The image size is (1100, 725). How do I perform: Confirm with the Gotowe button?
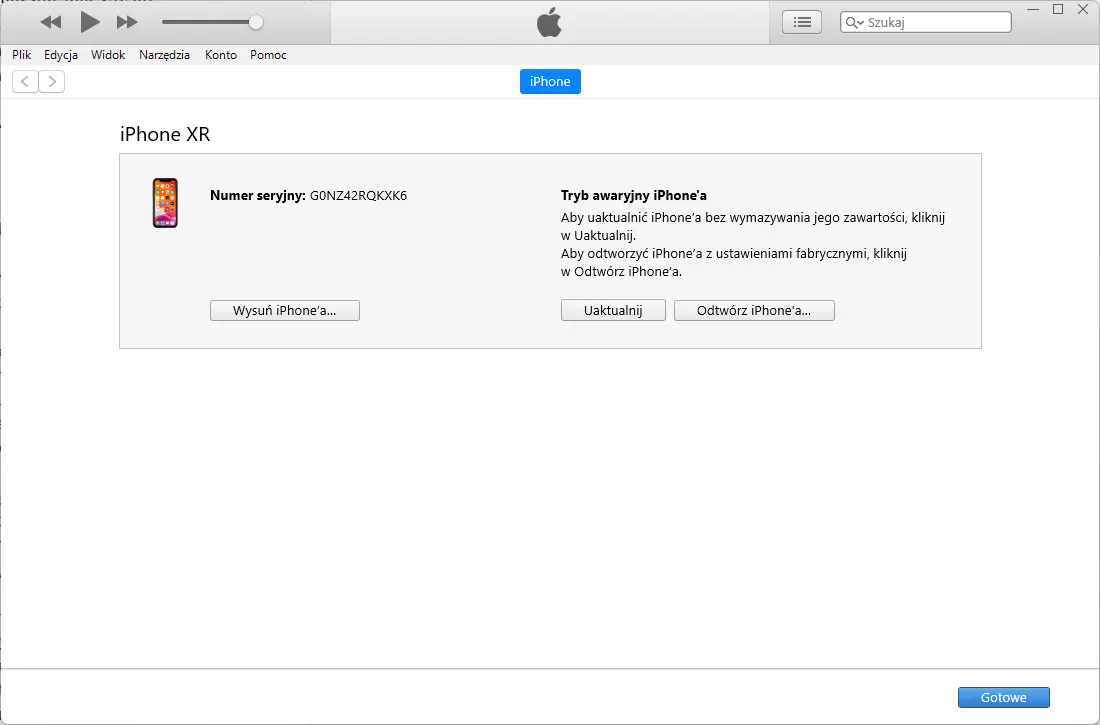coord(1003,697)
